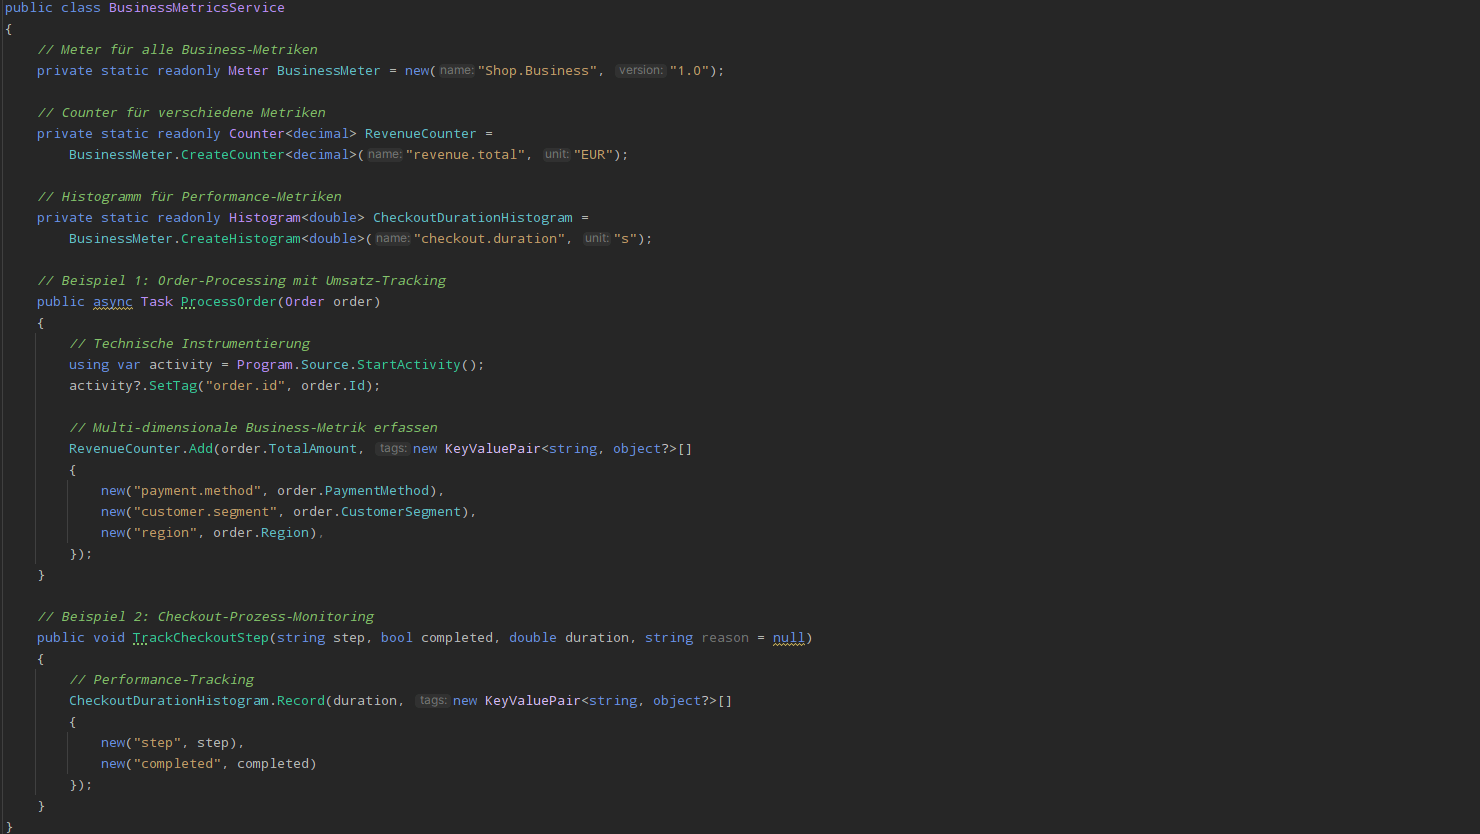Click the BusinessMetricsService class name

point(196,8)
